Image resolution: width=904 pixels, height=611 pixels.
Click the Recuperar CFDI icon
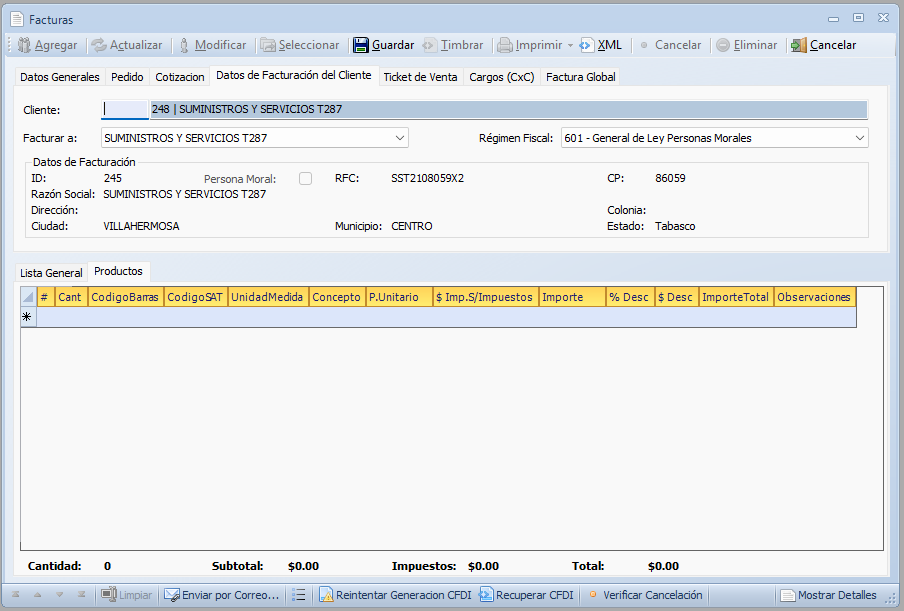click(x=486, y=595)
